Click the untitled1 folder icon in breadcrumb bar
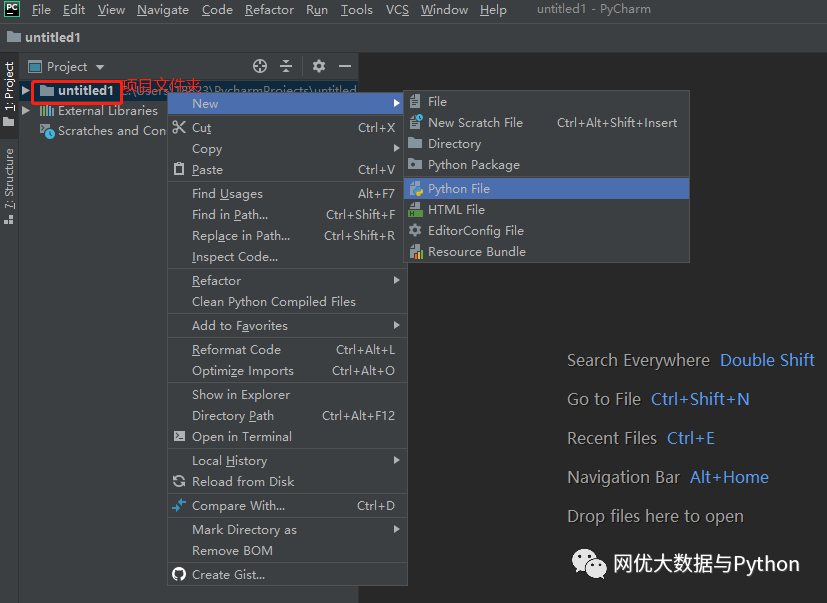The width and height of the screenshot is (827, 603). tap(14, 37)
